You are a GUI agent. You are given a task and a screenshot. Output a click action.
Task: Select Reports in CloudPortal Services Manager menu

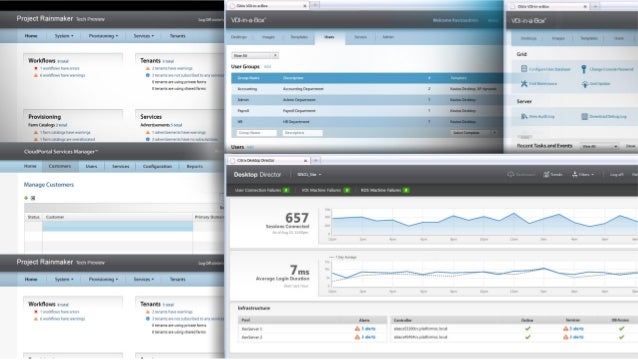click(194, 166)
